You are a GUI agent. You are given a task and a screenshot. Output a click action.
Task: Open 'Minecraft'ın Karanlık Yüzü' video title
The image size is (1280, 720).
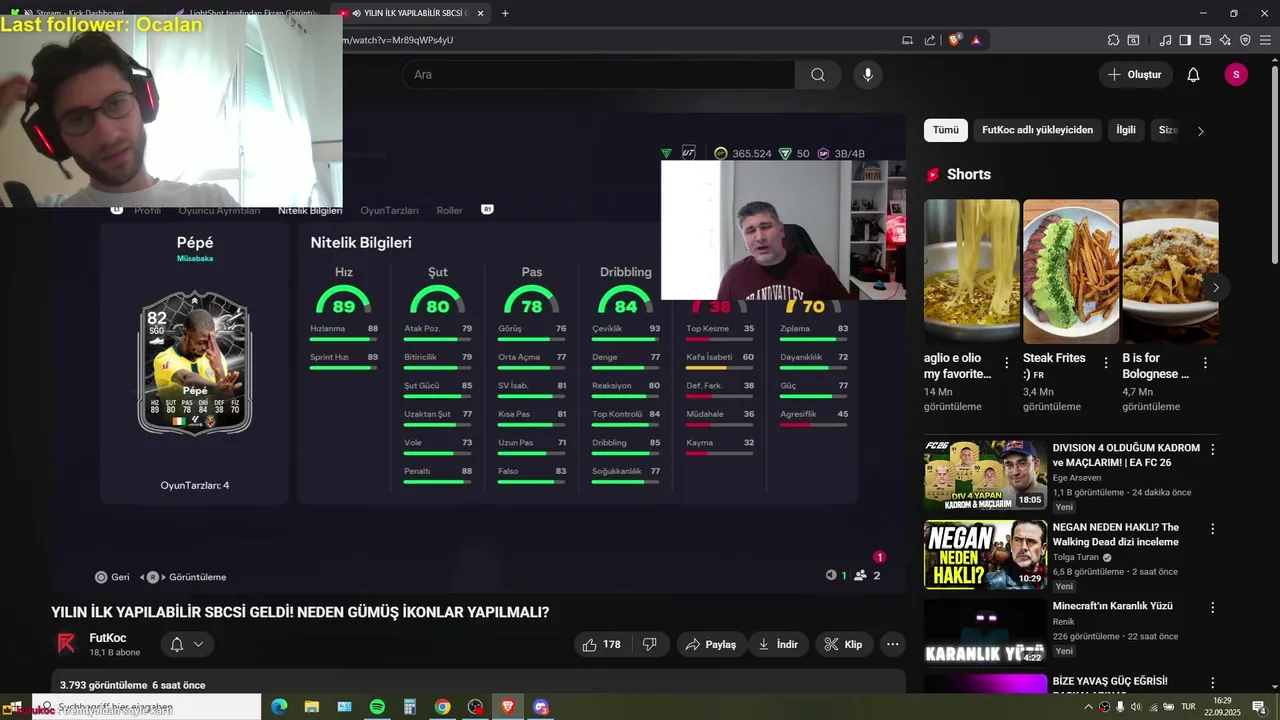(1112, 606)
